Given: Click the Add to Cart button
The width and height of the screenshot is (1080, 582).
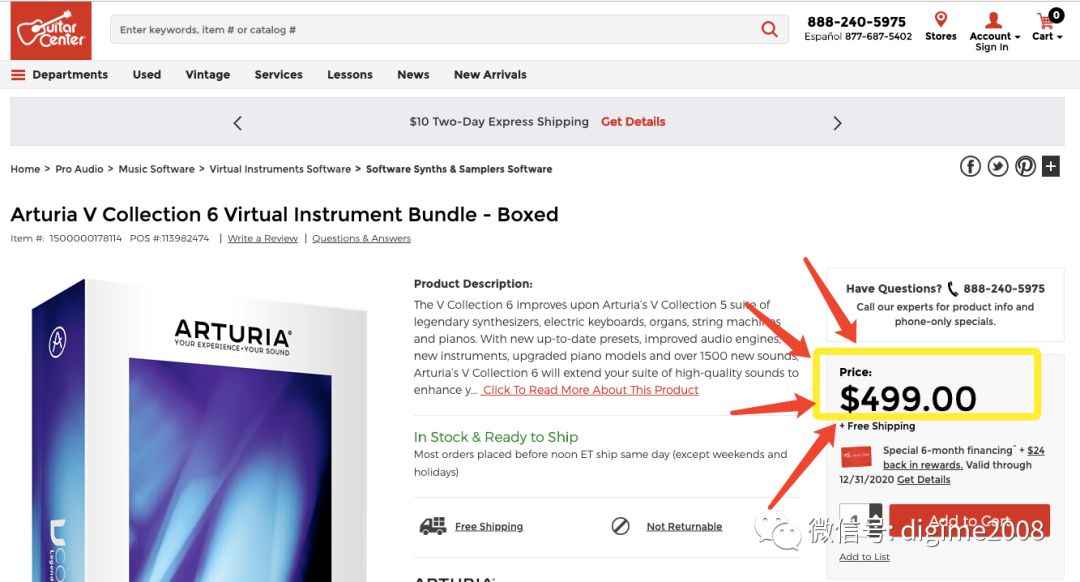Looking at the screenshot, I should coord(969,521).
